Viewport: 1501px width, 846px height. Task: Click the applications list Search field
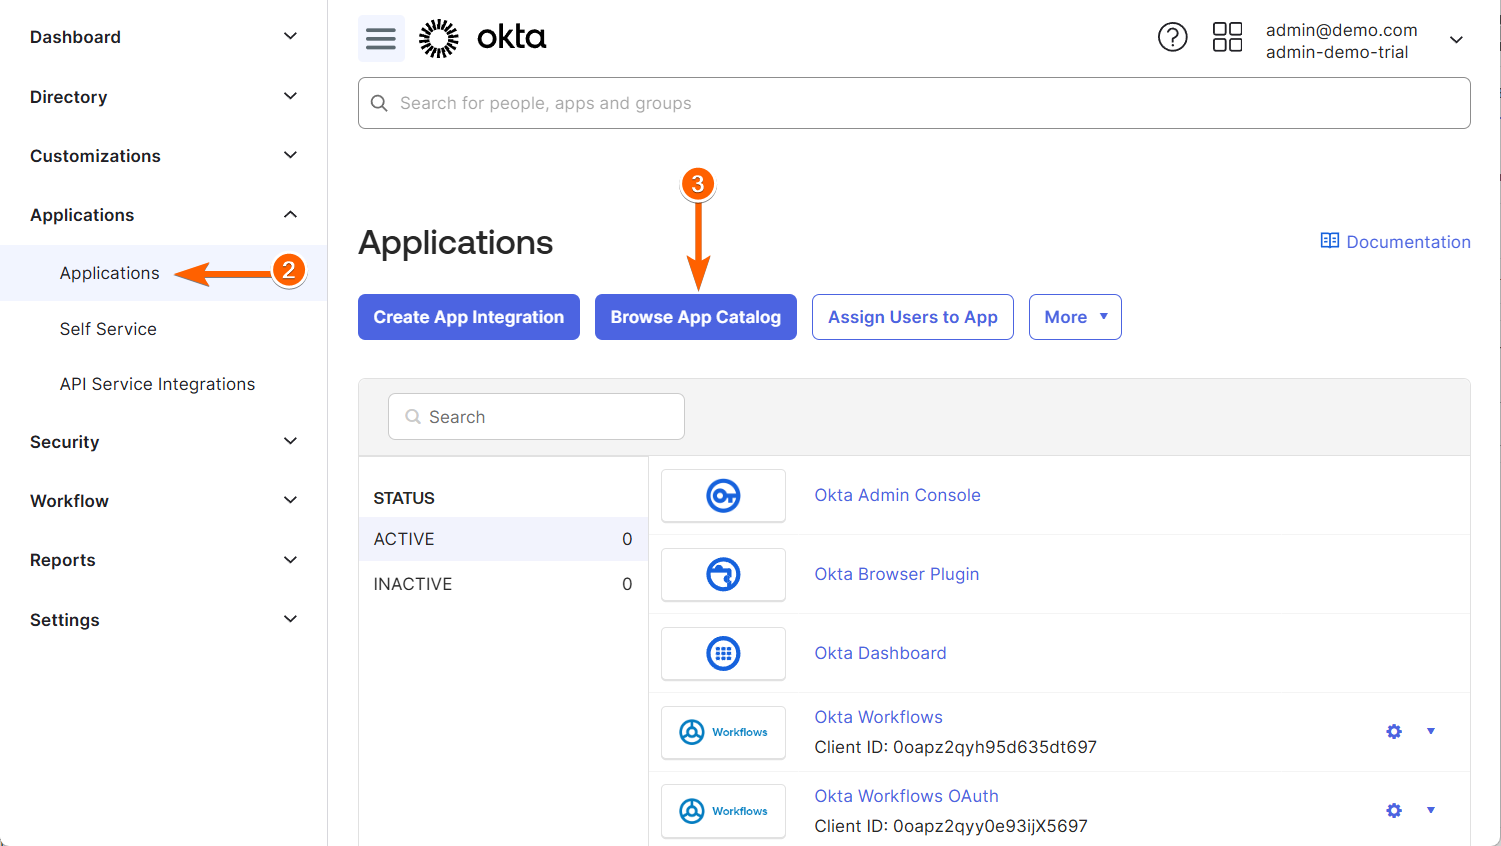click(x=536, y=417)
